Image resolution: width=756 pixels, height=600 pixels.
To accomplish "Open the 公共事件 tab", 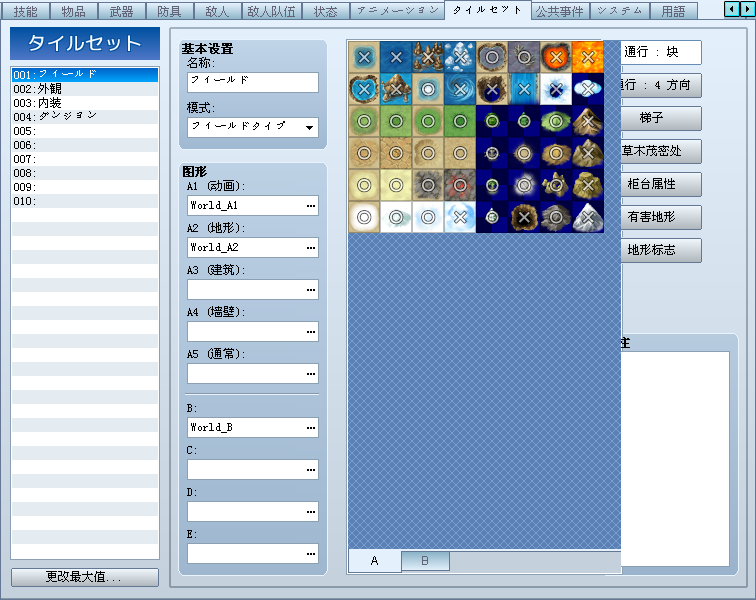I will pos(560,11).
